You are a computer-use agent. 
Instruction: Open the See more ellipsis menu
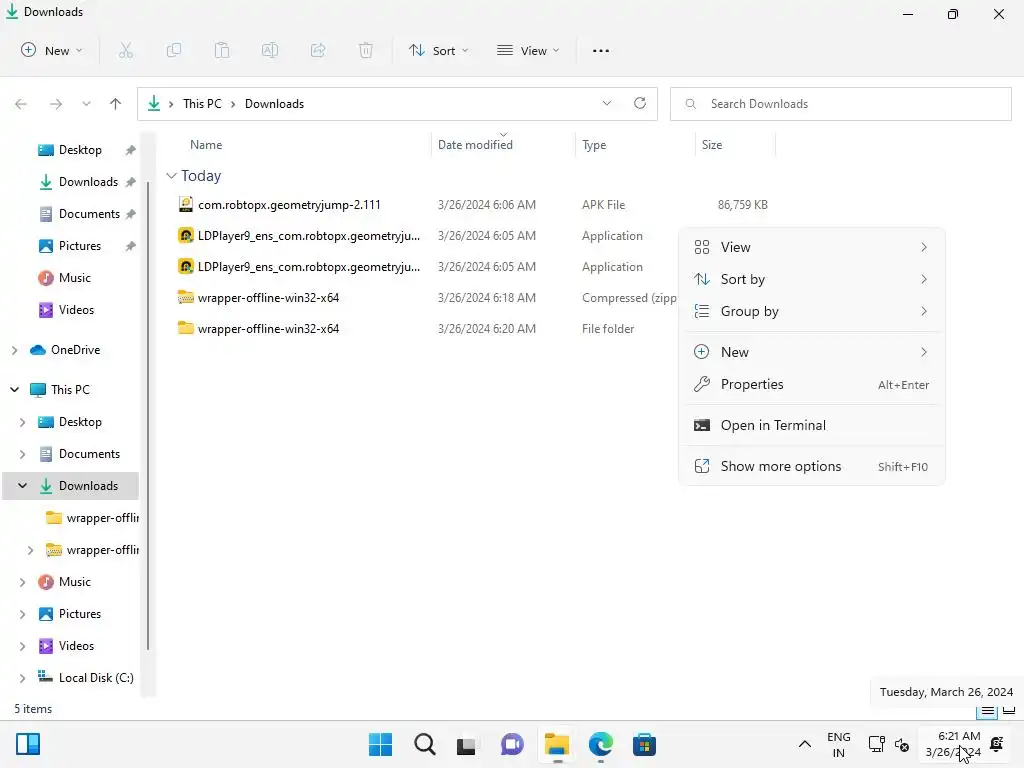pos(600,50)
